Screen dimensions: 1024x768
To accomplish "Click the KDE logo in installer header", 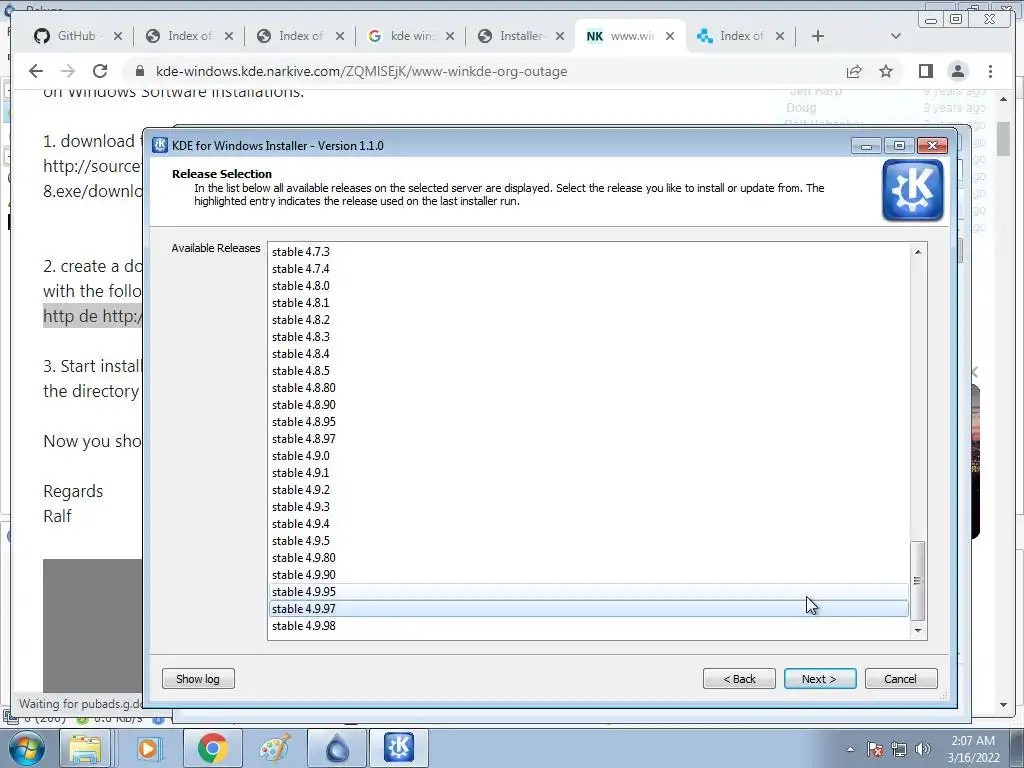I will (912, 190).
